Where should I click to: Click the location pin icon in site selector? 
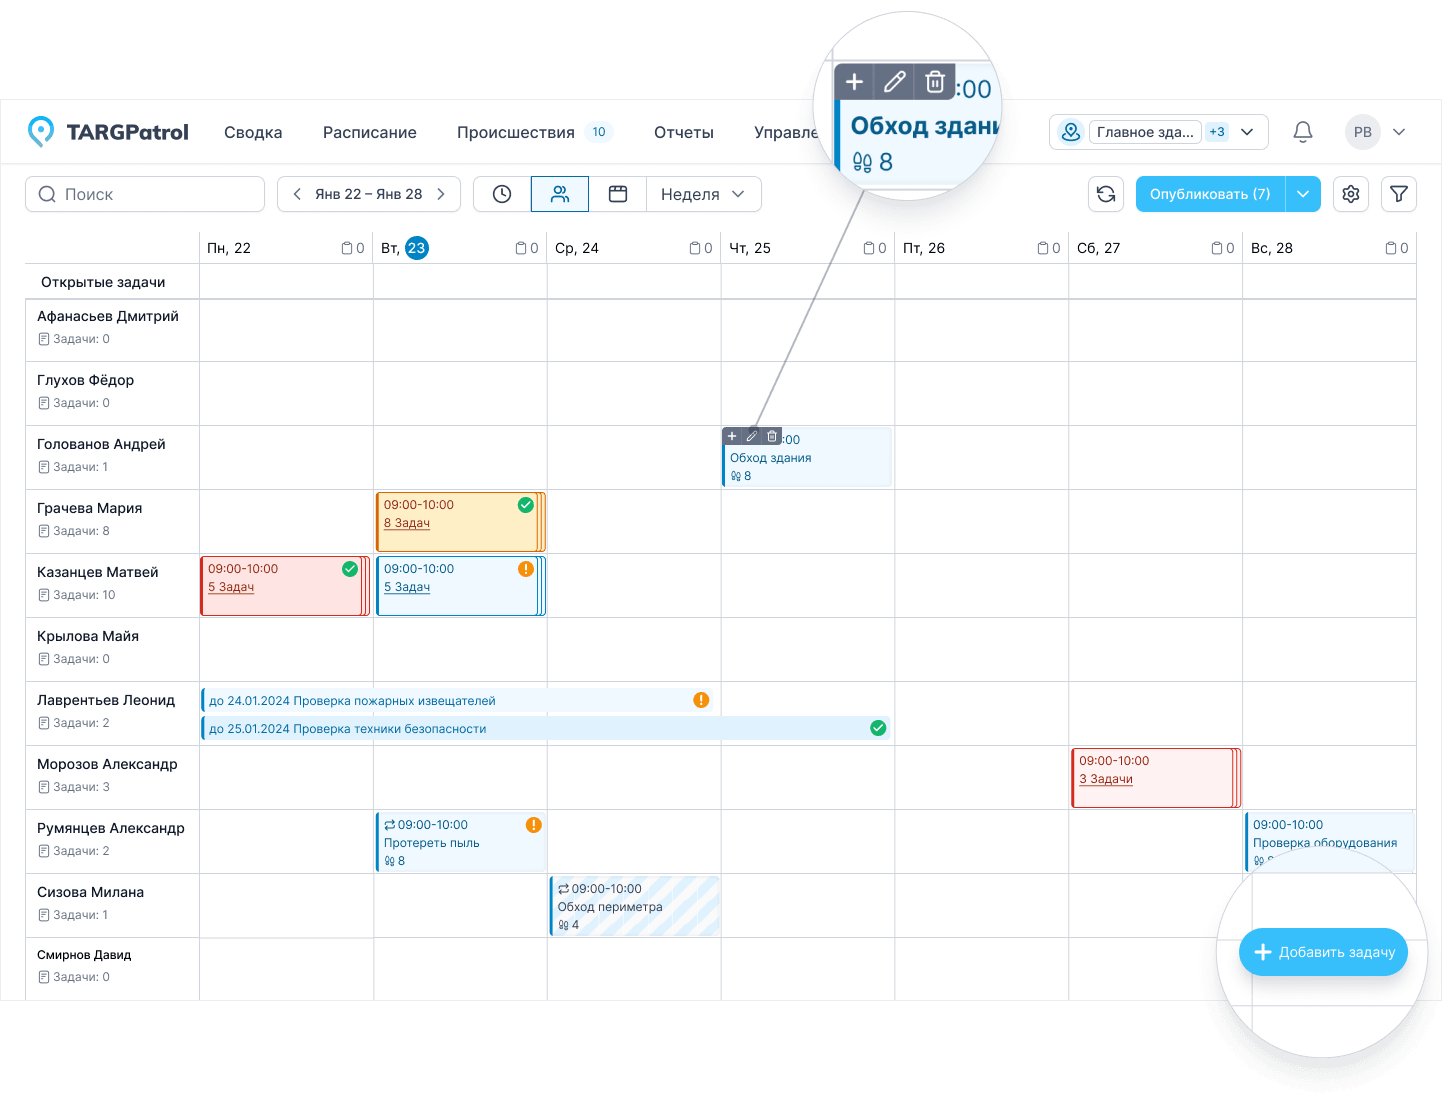click(x=1071, y=132)
